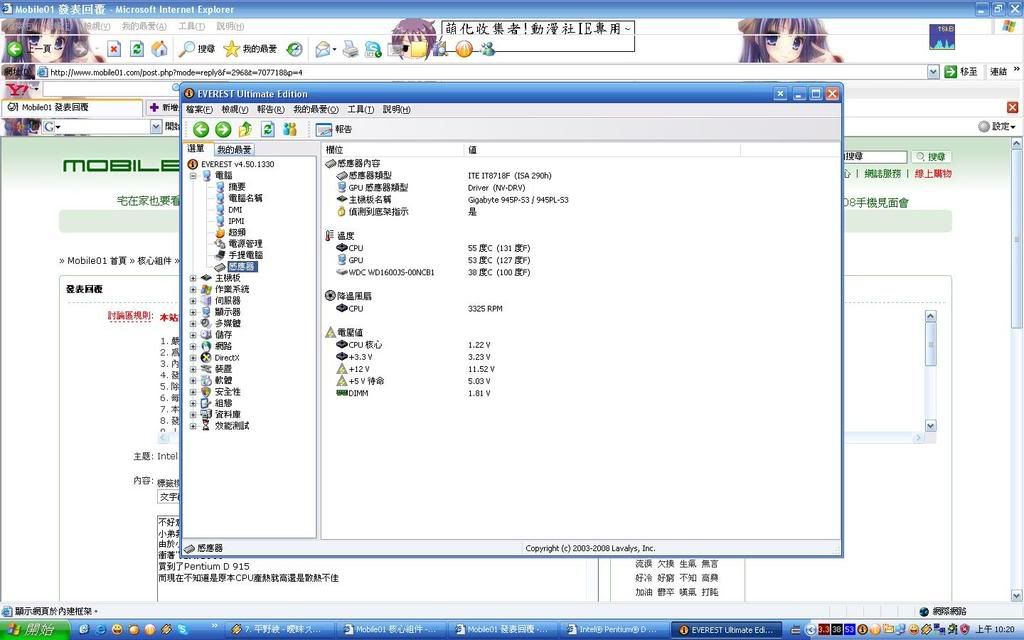Image resolution: width=1024 pixels, height=640 pixels.
Task: Click the Internet Explorer 搜尋 search icon
Action: click(197, 49)
